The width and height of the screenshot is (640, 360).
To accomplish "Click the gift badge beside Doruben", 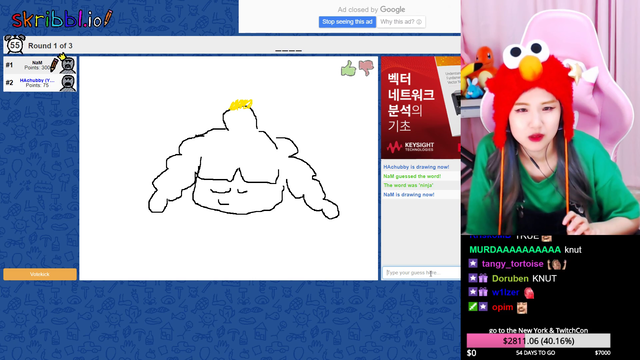I will (483, 278).
